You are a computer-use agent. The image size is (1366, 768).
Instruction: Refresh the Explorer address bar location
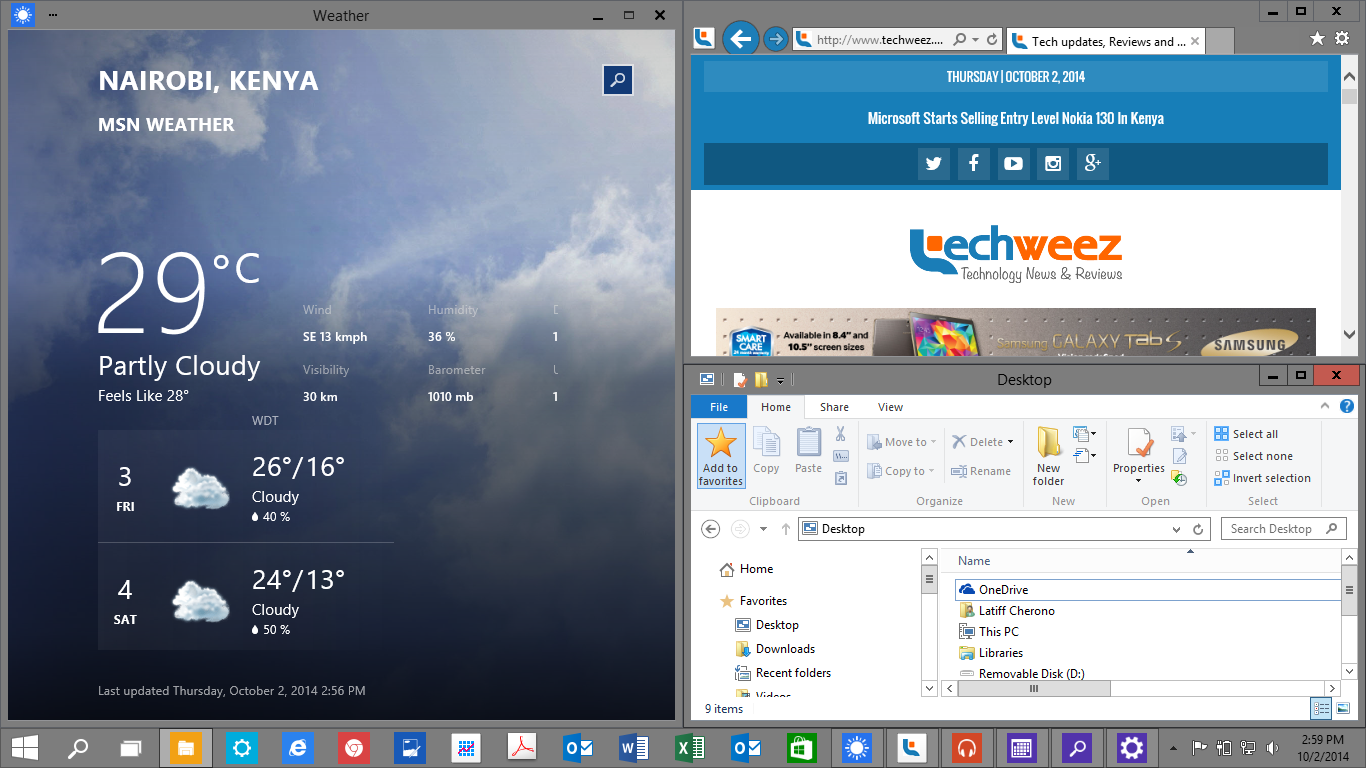[x=1198, y=529]
